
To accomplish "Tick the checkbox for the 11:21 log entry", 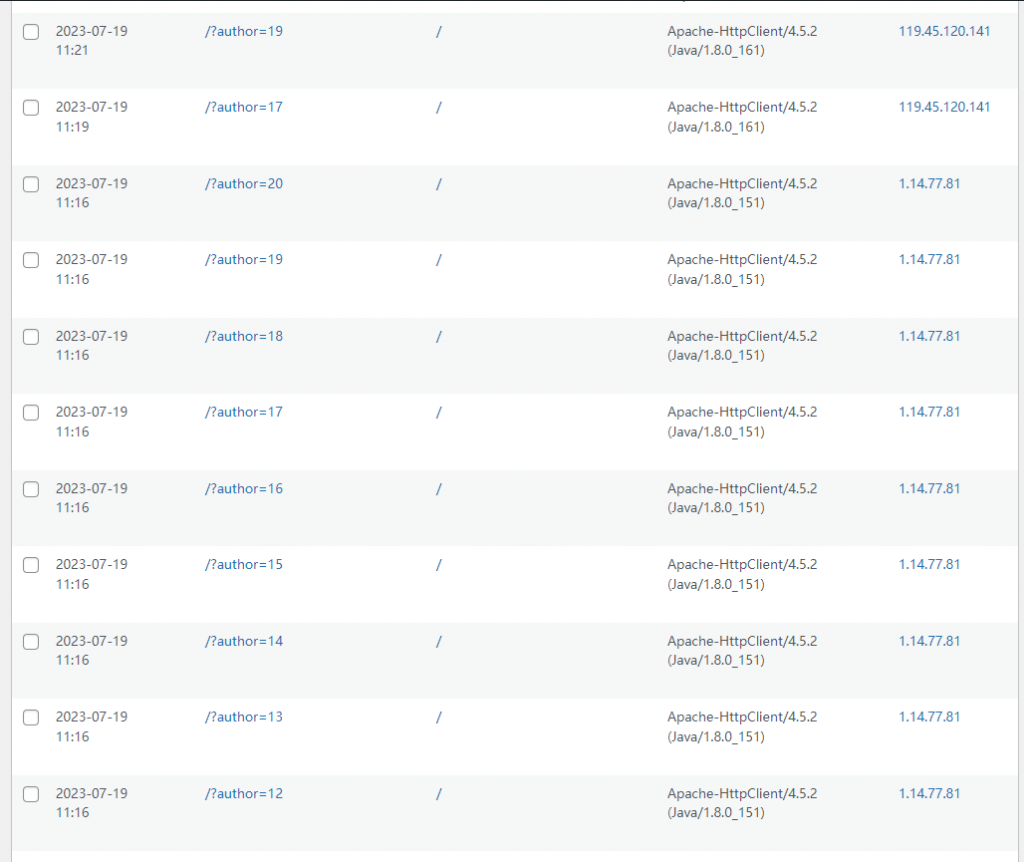I will tap(31, 32).
